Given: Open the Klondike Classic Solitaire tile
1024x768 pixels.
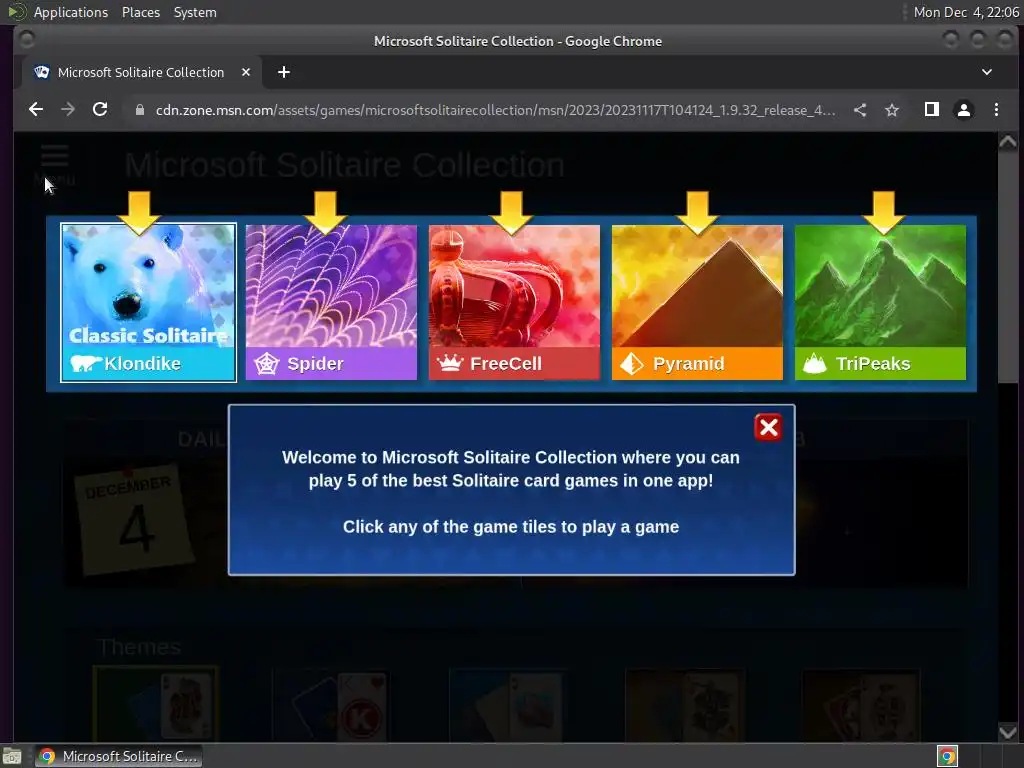Looking at the screenshot, I should tap(148, 302).
